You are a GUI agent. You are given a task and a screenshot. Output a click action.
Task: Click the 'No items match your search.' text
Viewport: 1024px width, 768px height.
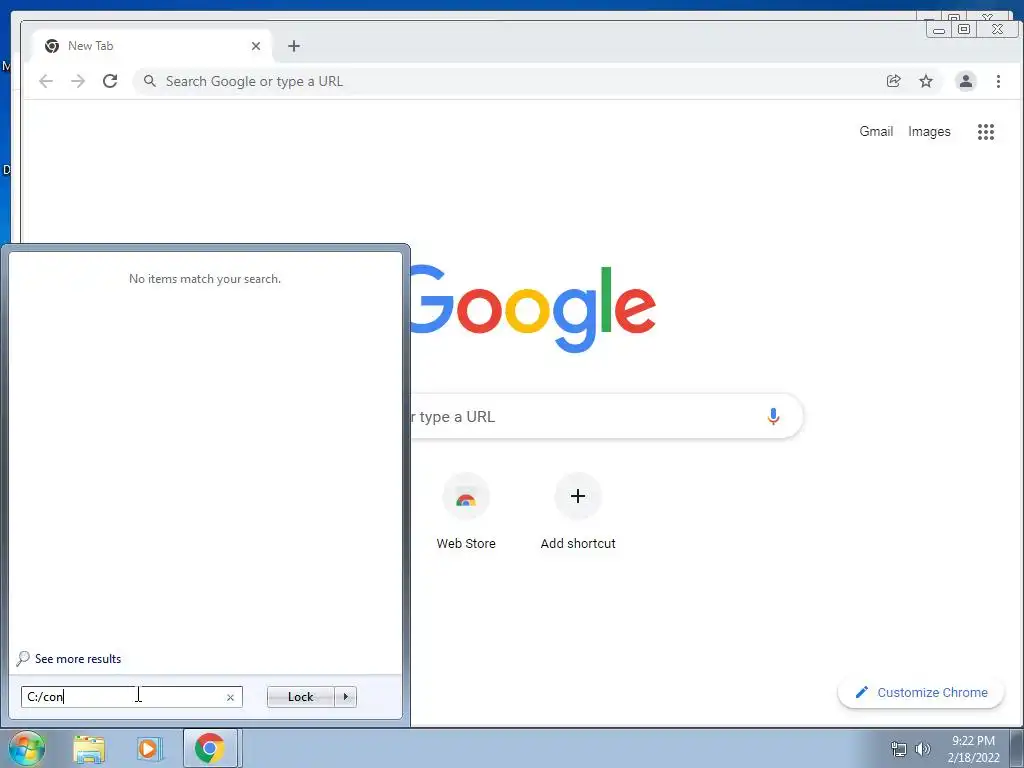tap(205, 279)
